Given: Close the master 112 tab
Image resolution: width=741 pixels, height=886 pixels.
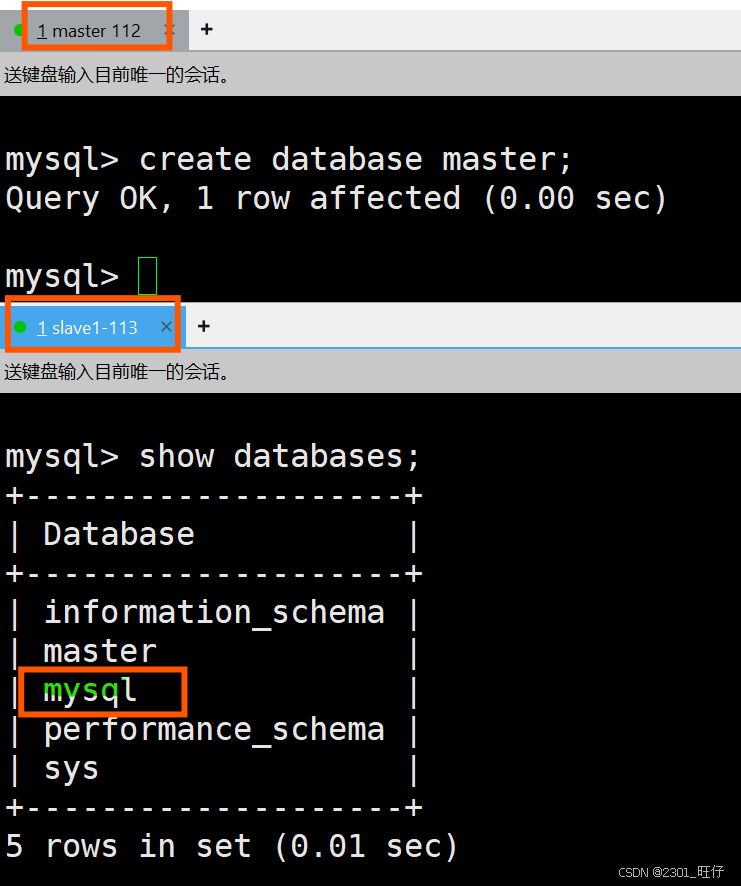Looking at the screenshot, I should tap(169, 30).
